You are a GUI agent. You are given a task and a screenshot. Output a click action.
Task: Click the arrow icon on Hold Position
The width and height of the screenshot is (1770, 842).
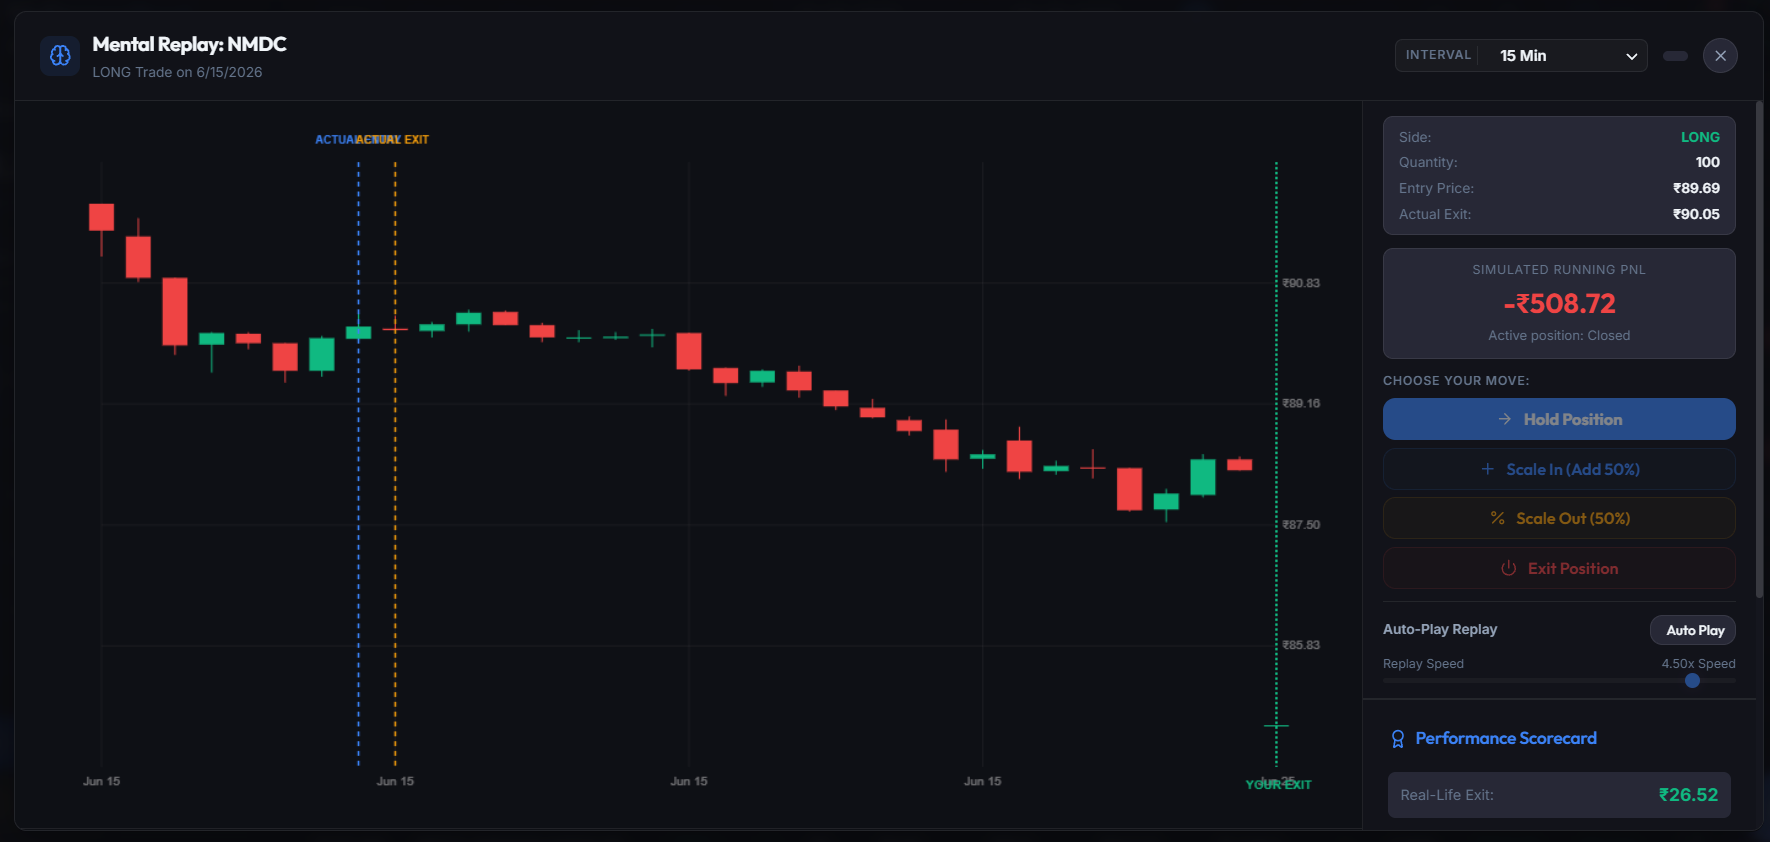(1505, 419)
